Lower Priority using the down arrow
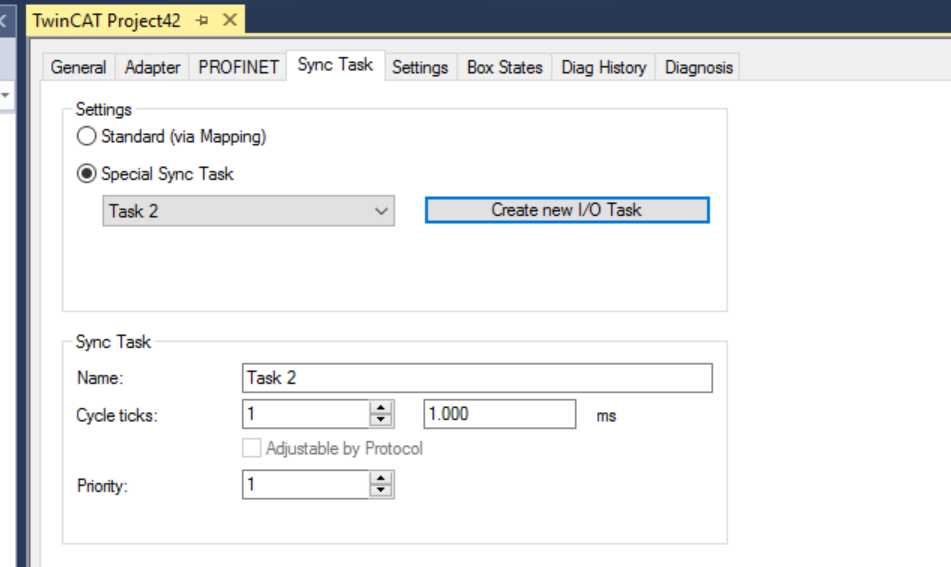Screen dimensions: 951x567 click(381, 491)
